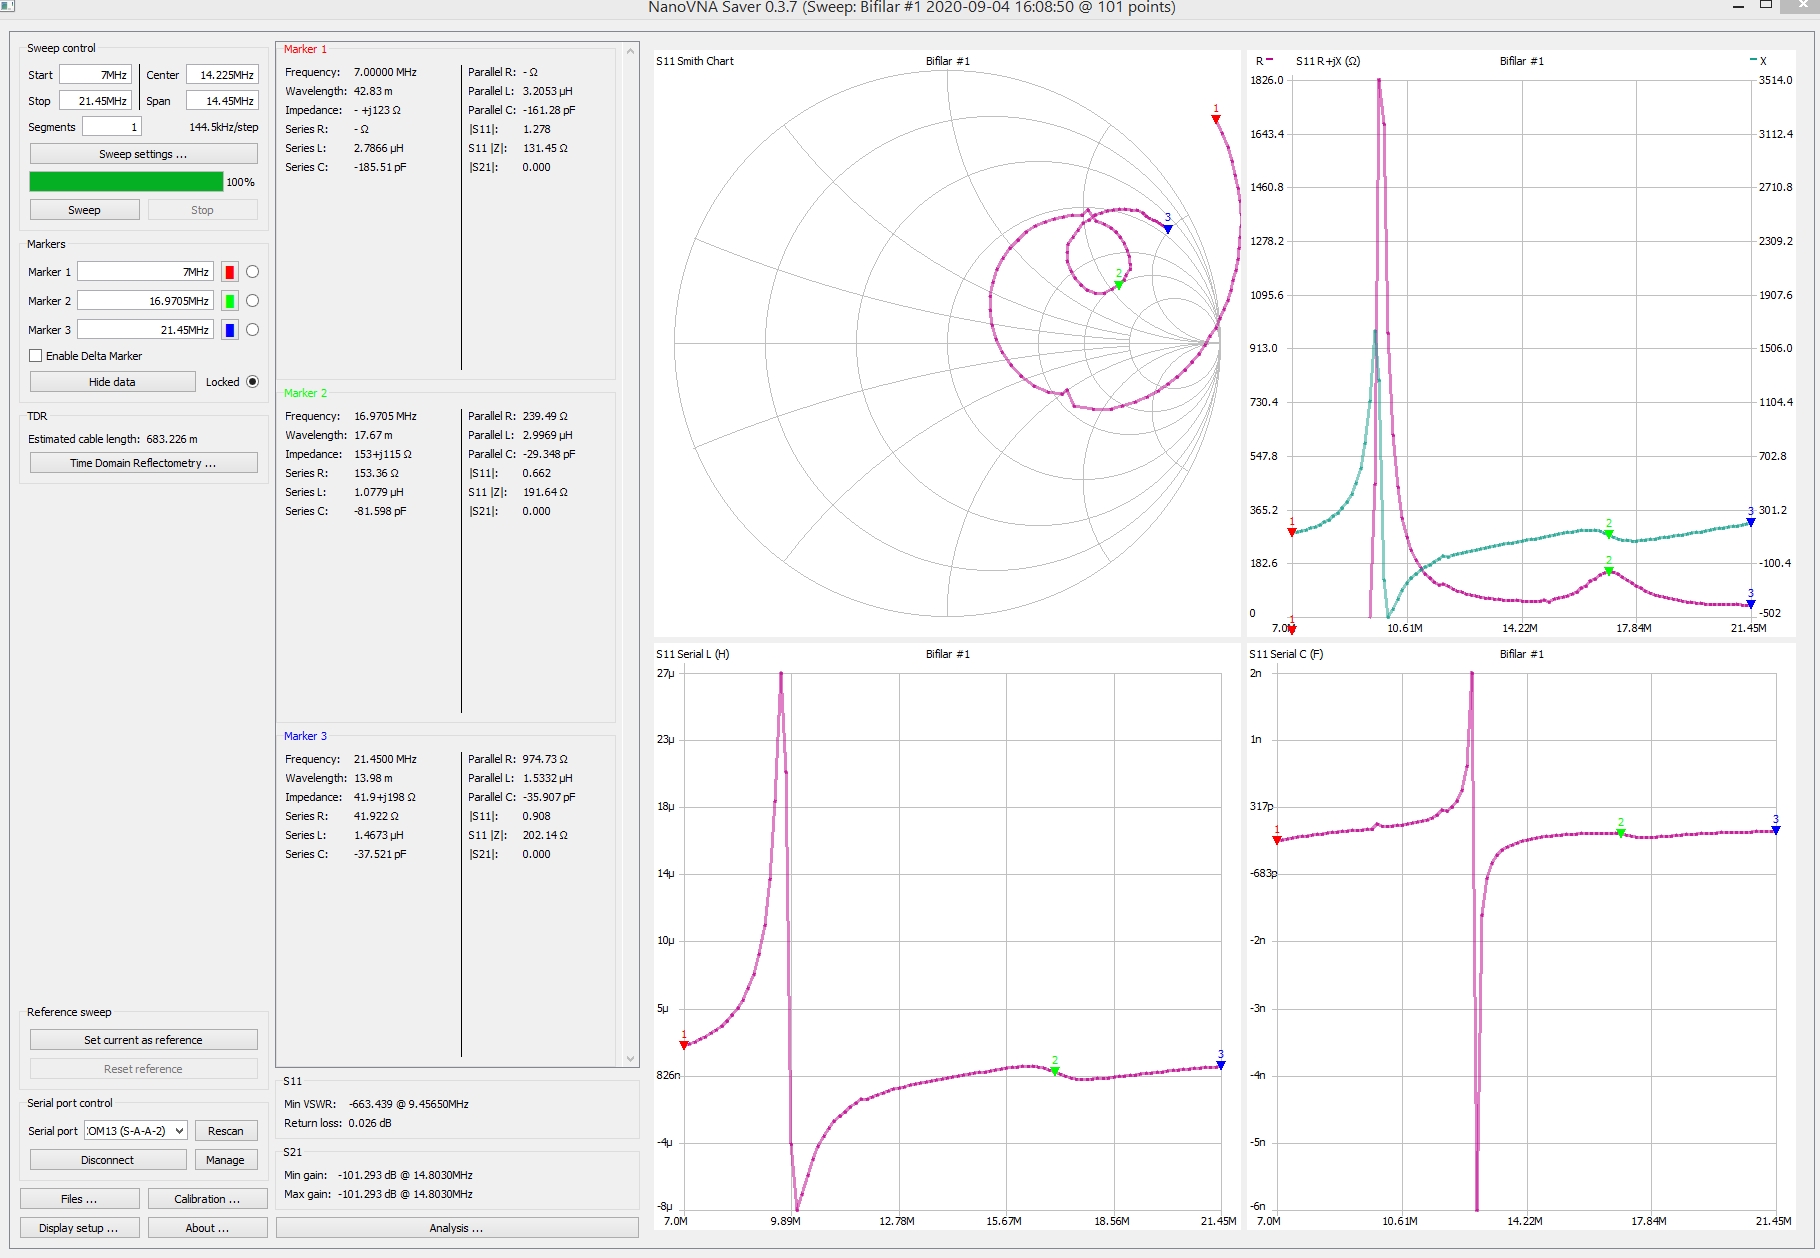Open Display setup dialog

pos(80,1228)
